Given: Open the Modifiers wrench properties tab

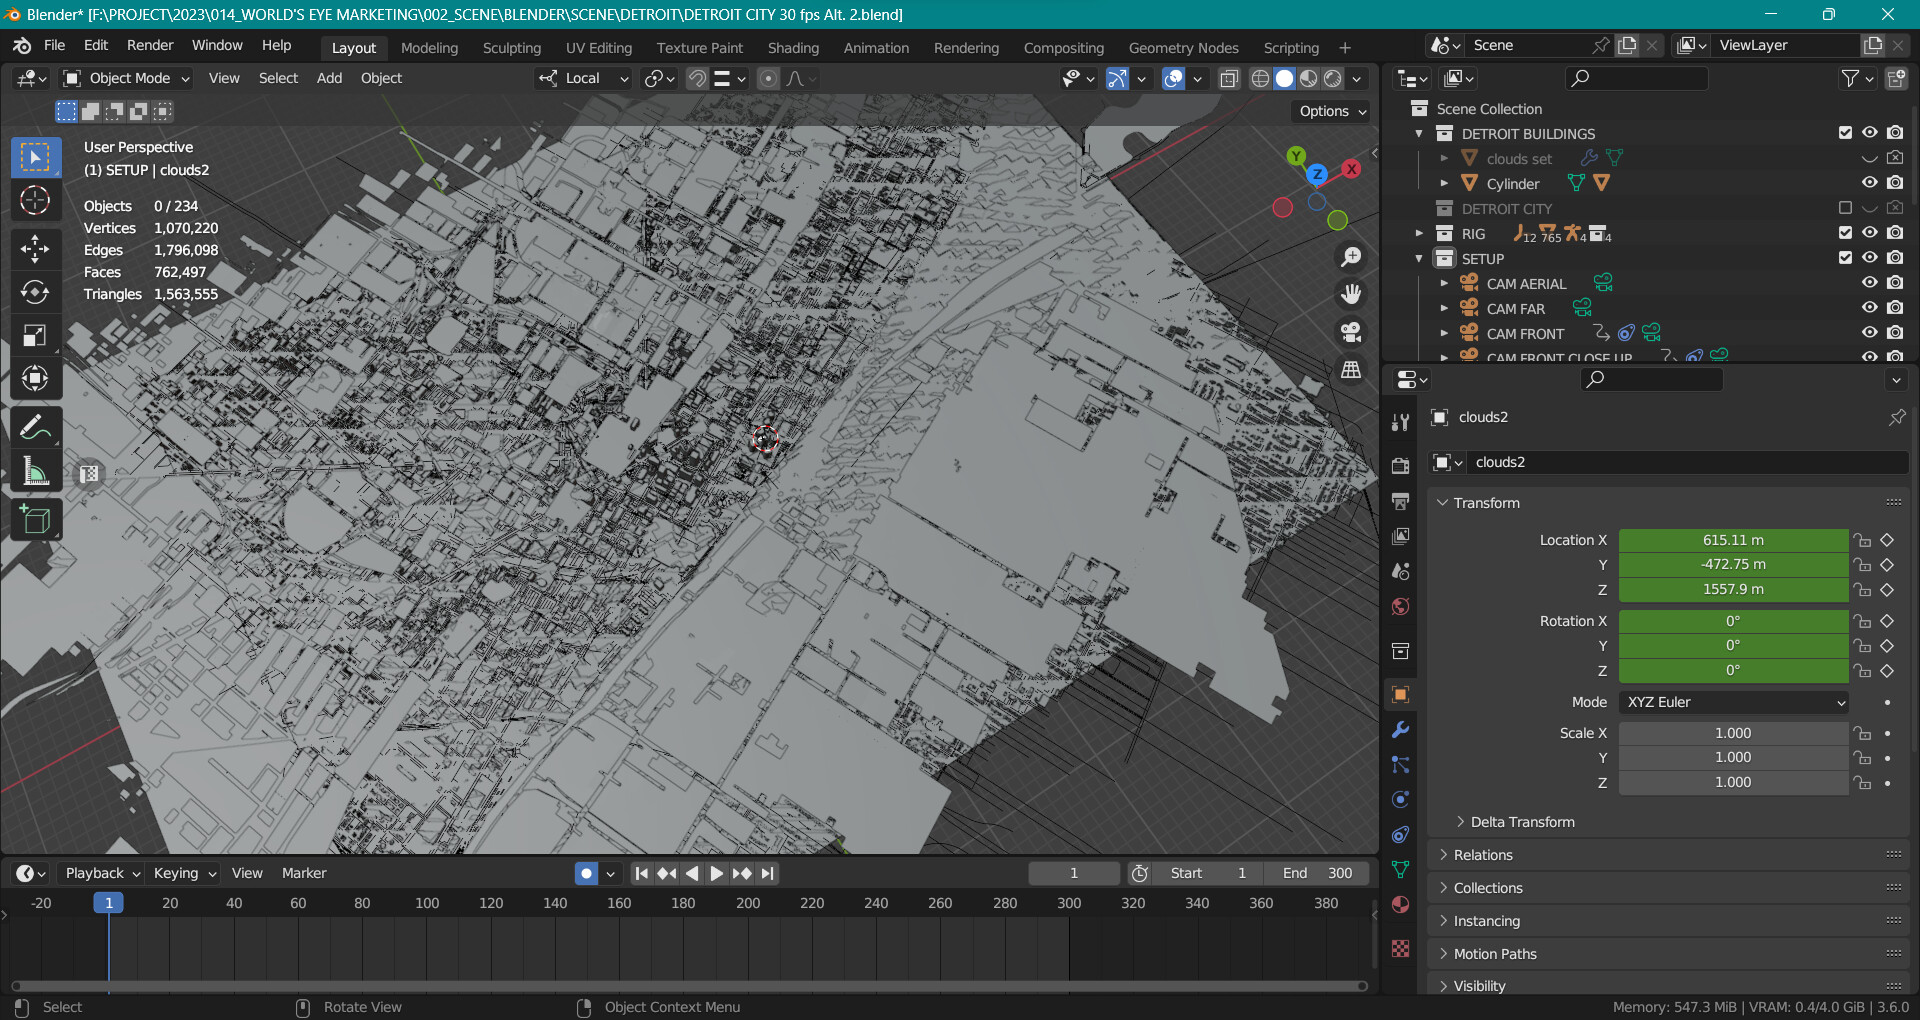Looking at the screenshot, I should click(x=1400, y=730).
